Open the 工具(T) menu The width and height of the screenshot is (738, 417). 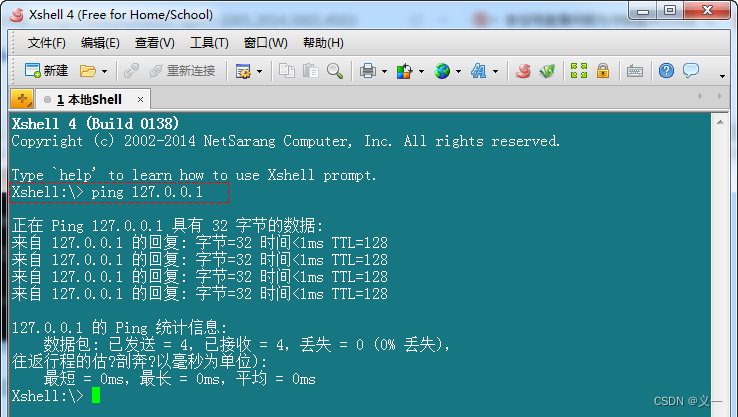point(209,43)
